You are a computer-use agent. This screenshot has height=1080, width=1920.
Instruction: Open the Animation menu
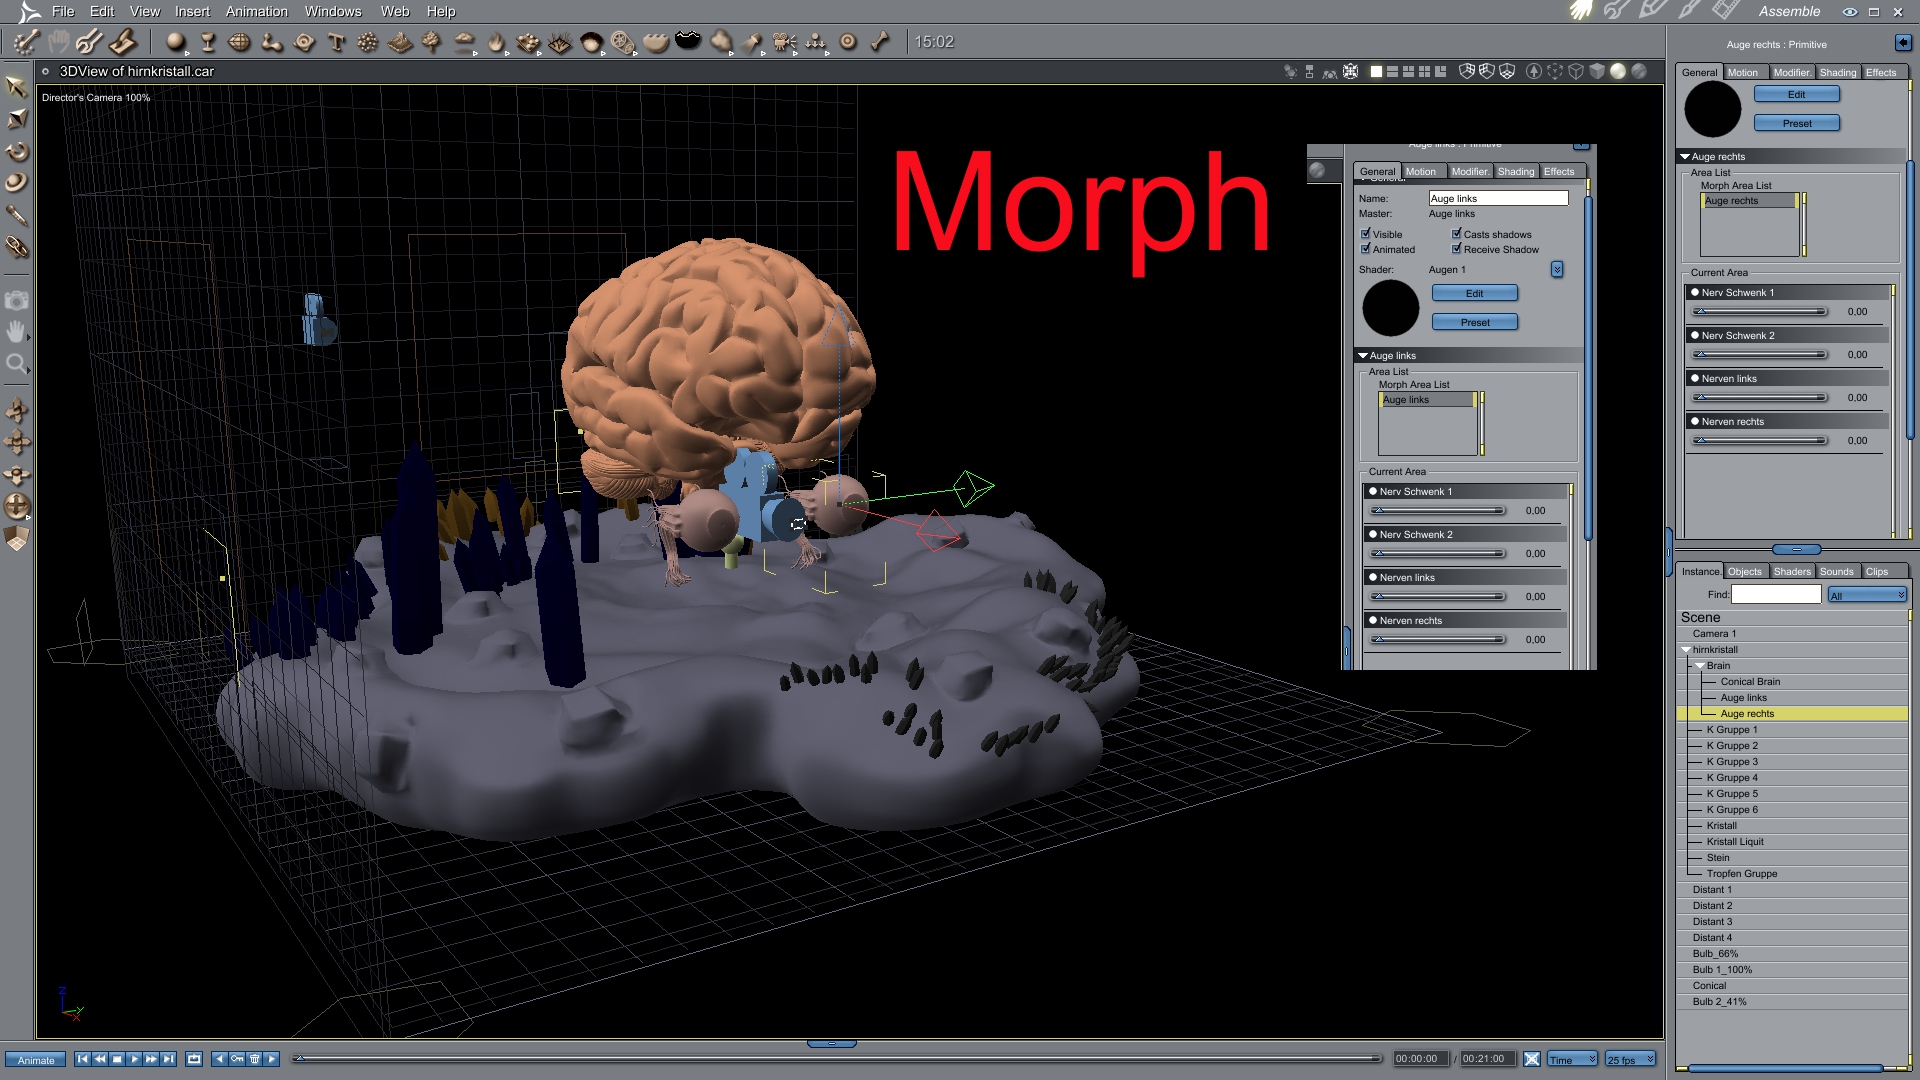256,12
